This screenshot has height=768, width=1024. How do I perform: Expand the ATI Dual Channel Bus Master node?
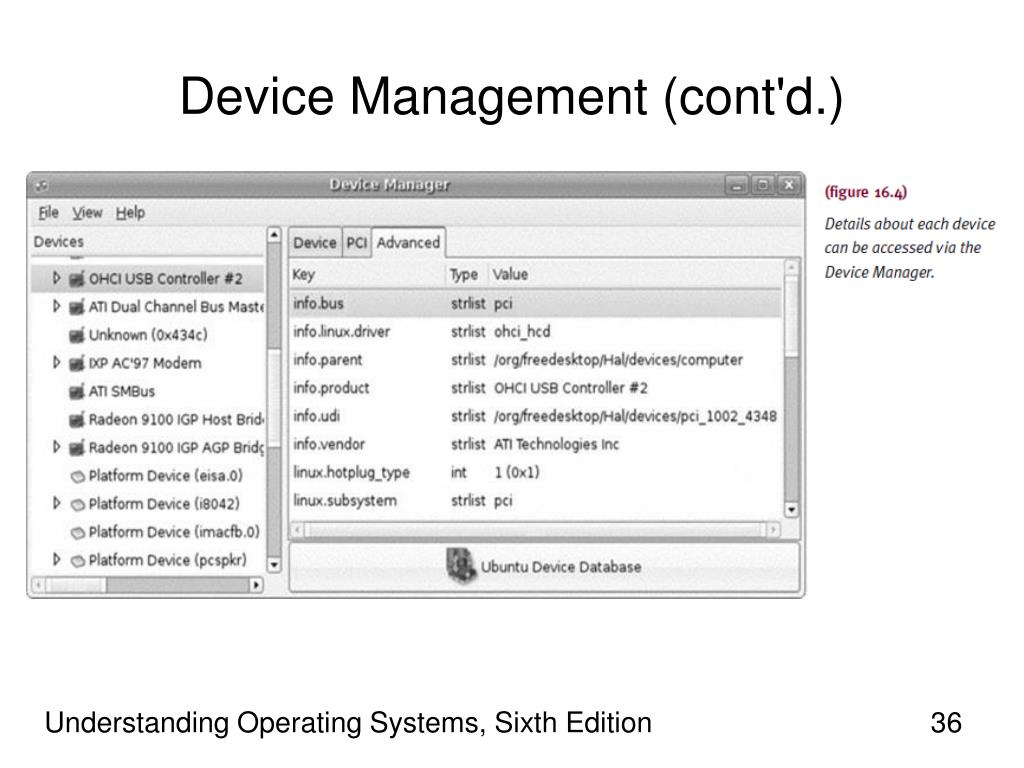[x=56, y=306]
